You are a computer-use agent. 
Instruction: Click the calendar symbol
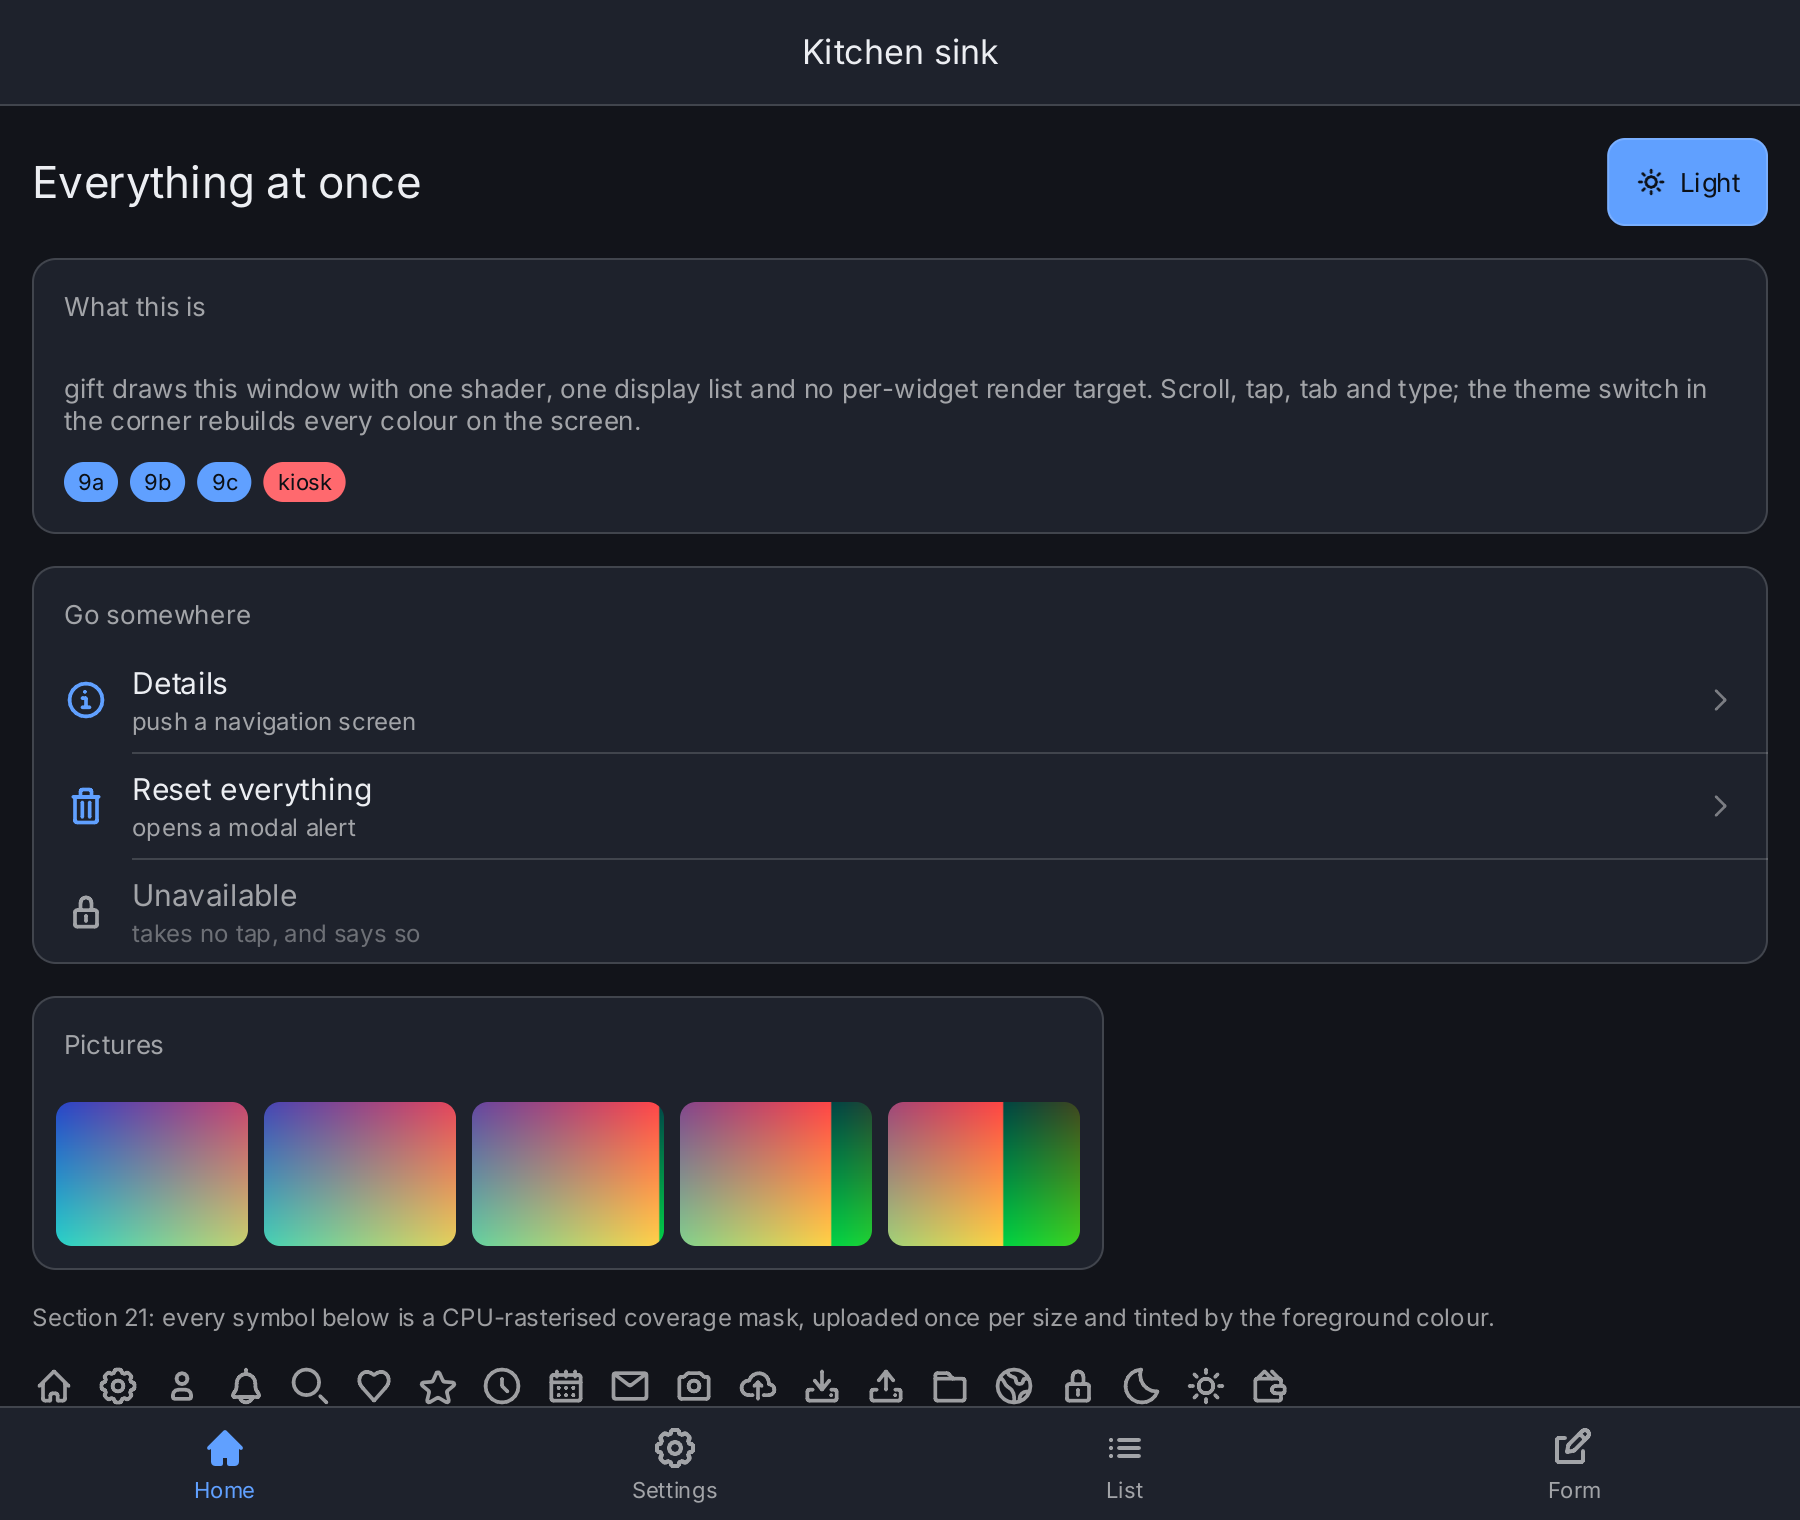coord(566,1386)
